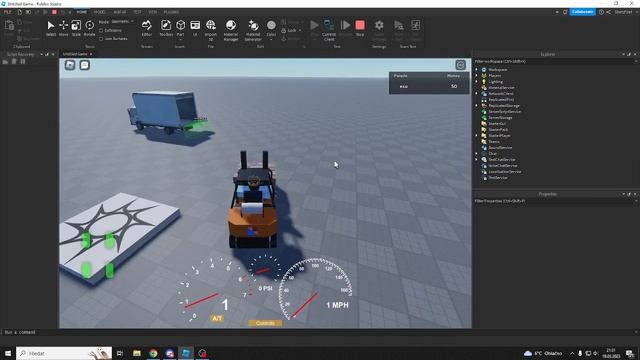This screenshot has height=360, width=640.
Task: Activate the Scale tool
Action: pos(76,28)
